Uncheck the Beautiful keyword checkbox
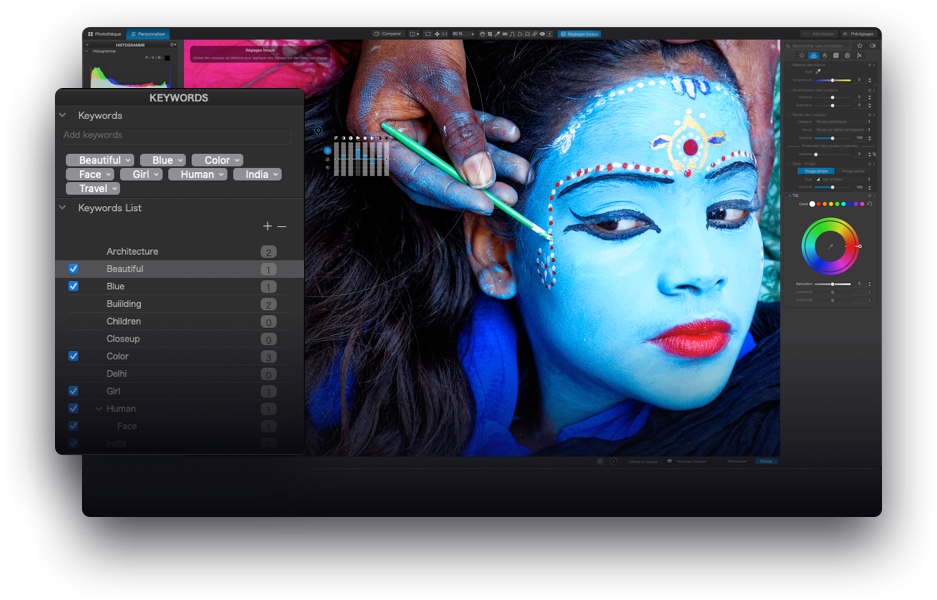 73,269
